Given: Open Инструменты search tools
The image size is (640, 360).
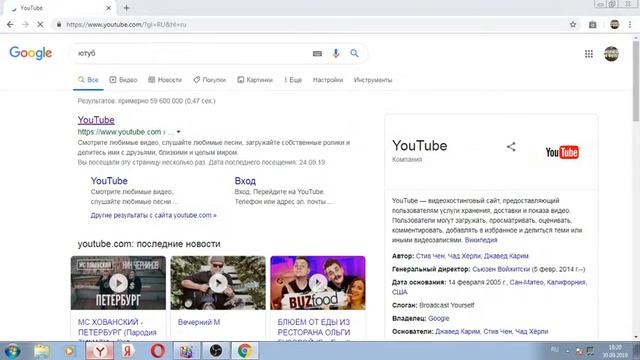Looking at the screenshot, I should tap(373, 80).
